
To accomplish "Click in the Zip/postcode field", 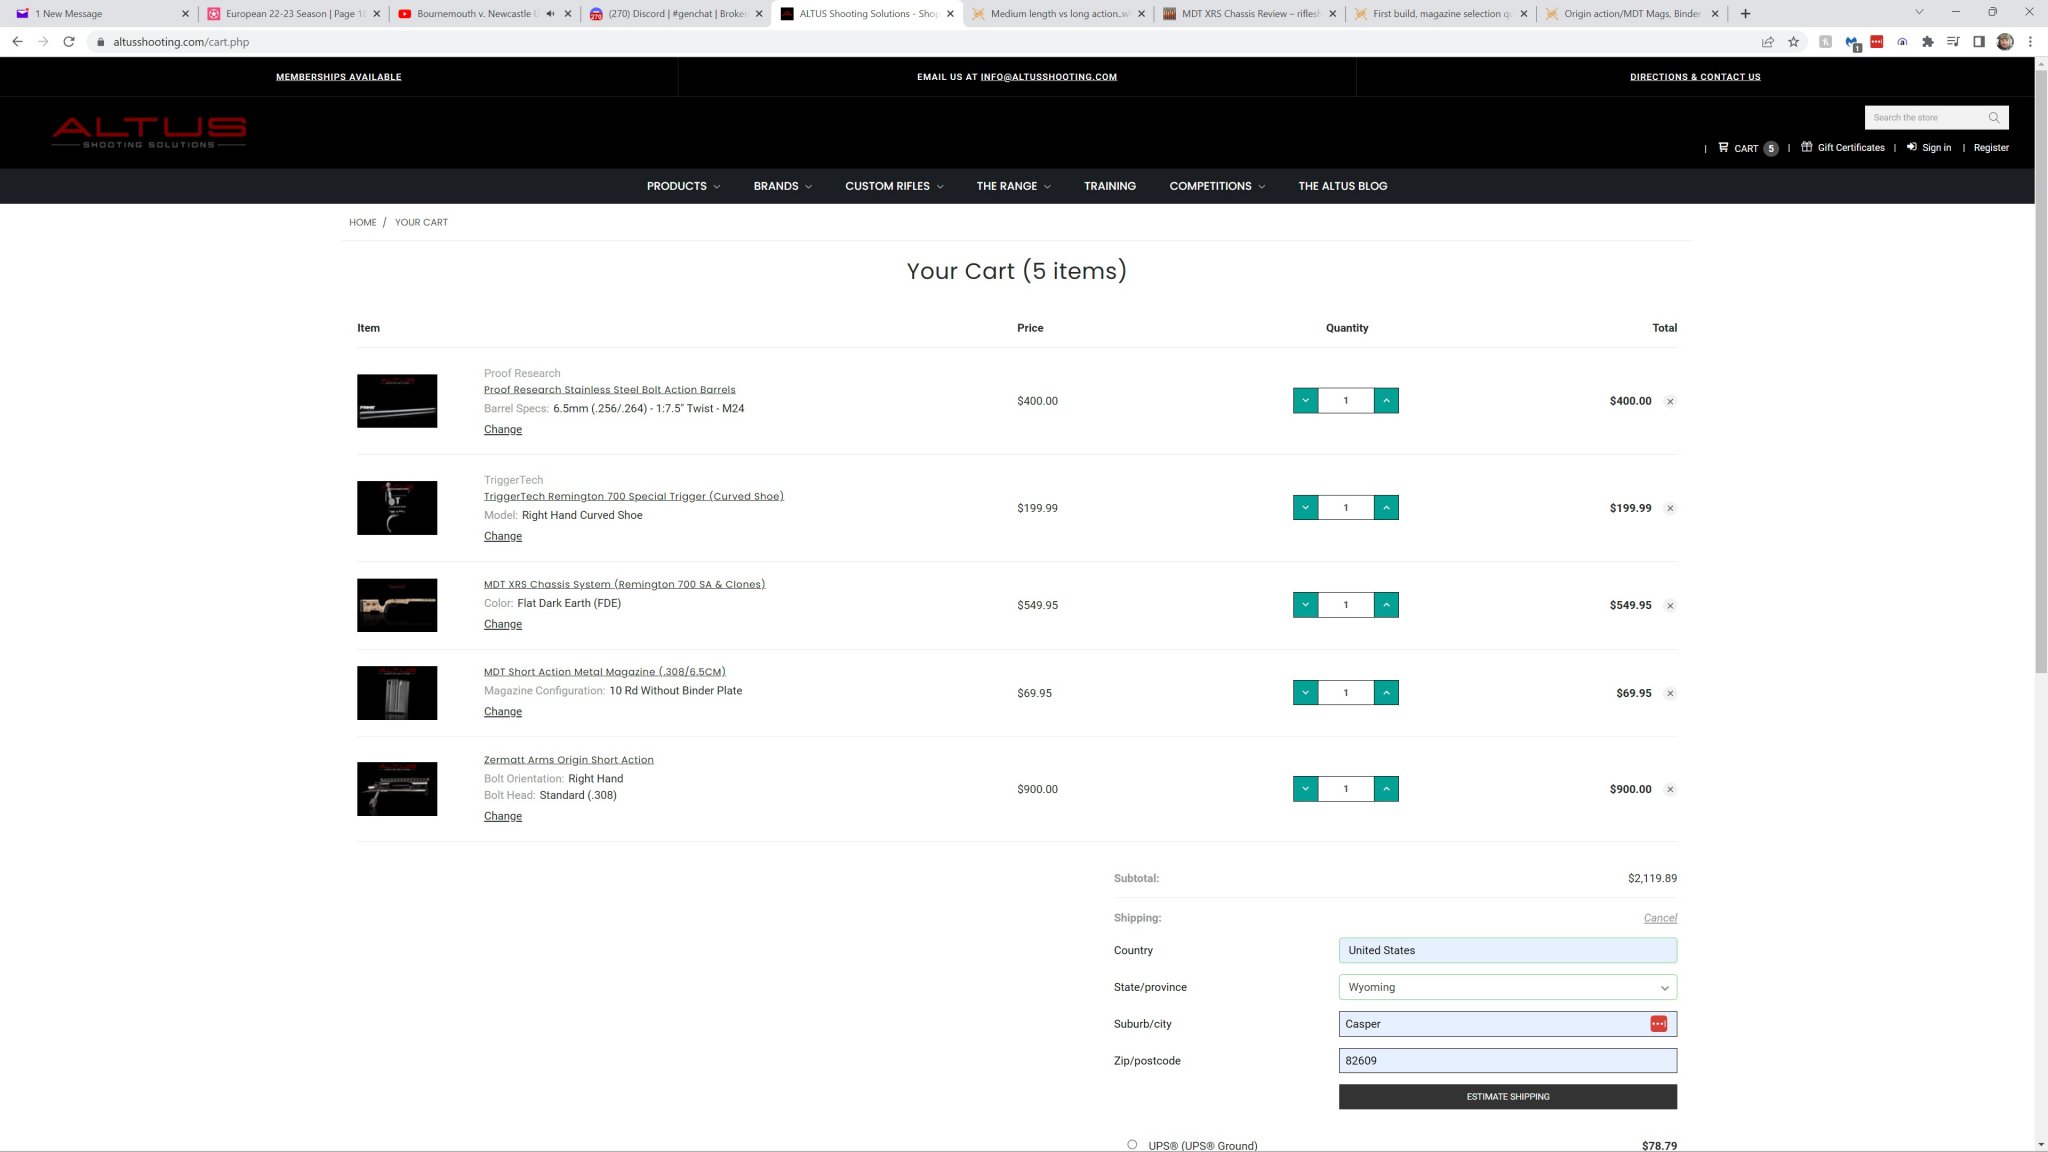I will [1507, 1061].
